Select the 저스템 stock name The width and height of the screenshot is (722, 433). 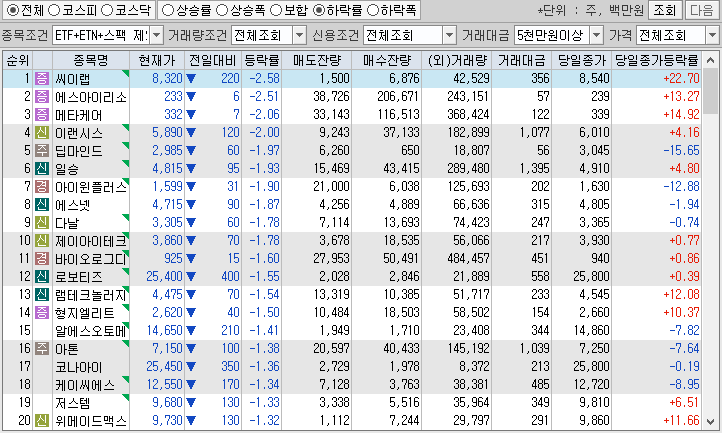[x=73, y=403]
